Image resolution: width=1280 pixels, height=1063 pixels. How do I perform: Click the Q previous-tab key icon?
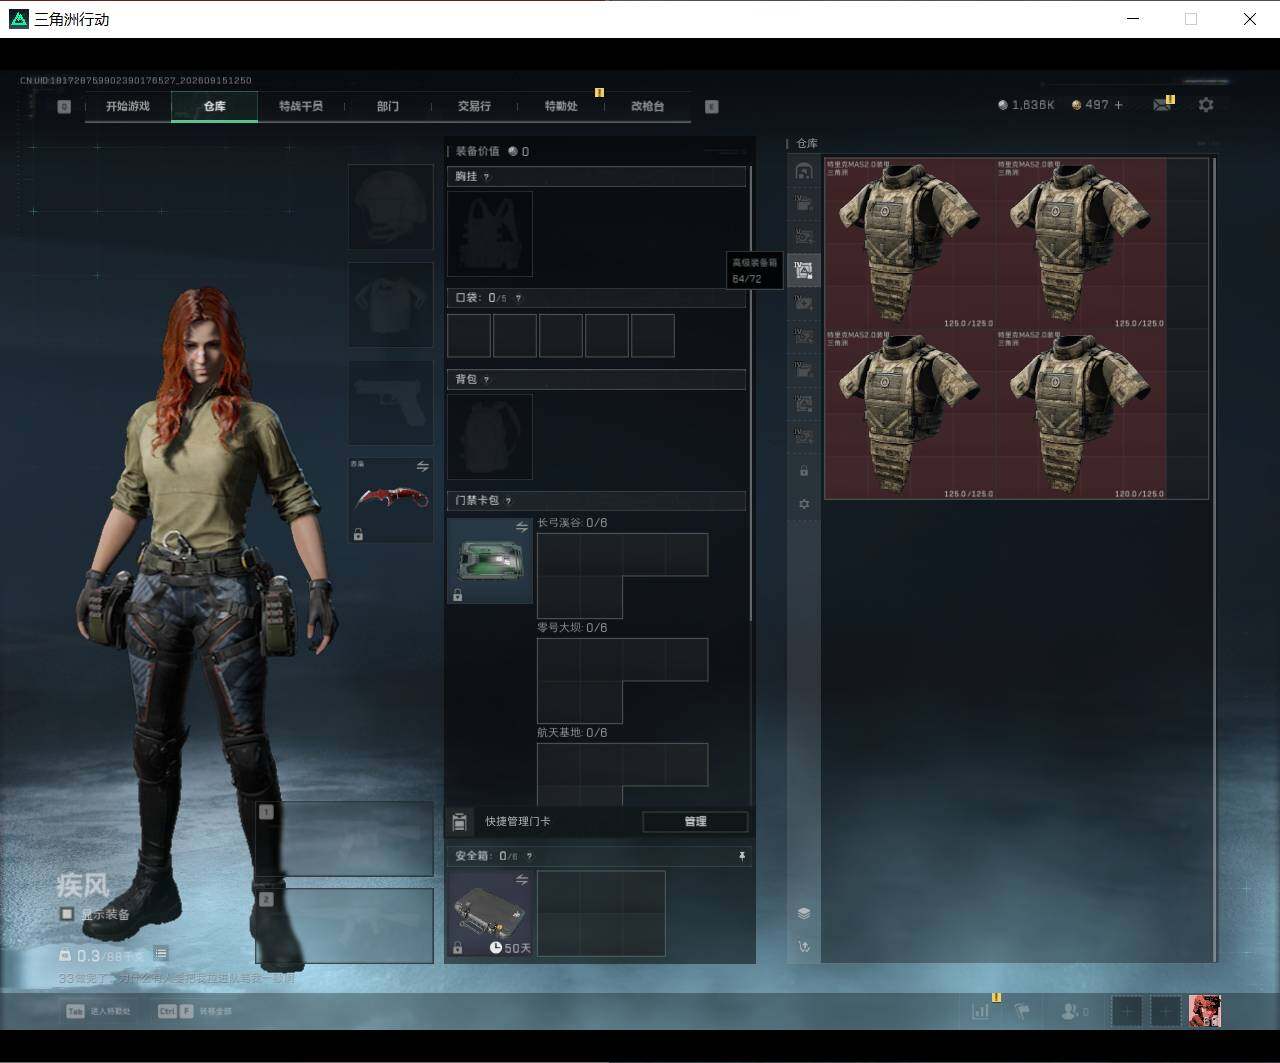pos(64,107)
